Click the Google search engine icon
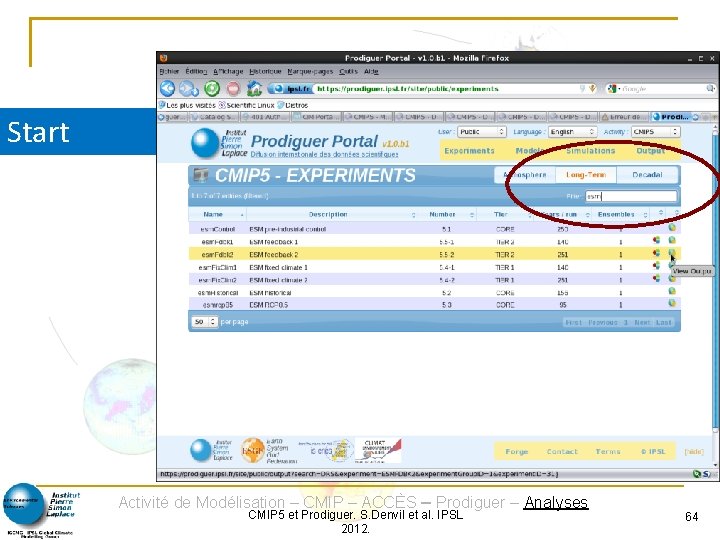720x540 pixels. [x=612, y=89]
